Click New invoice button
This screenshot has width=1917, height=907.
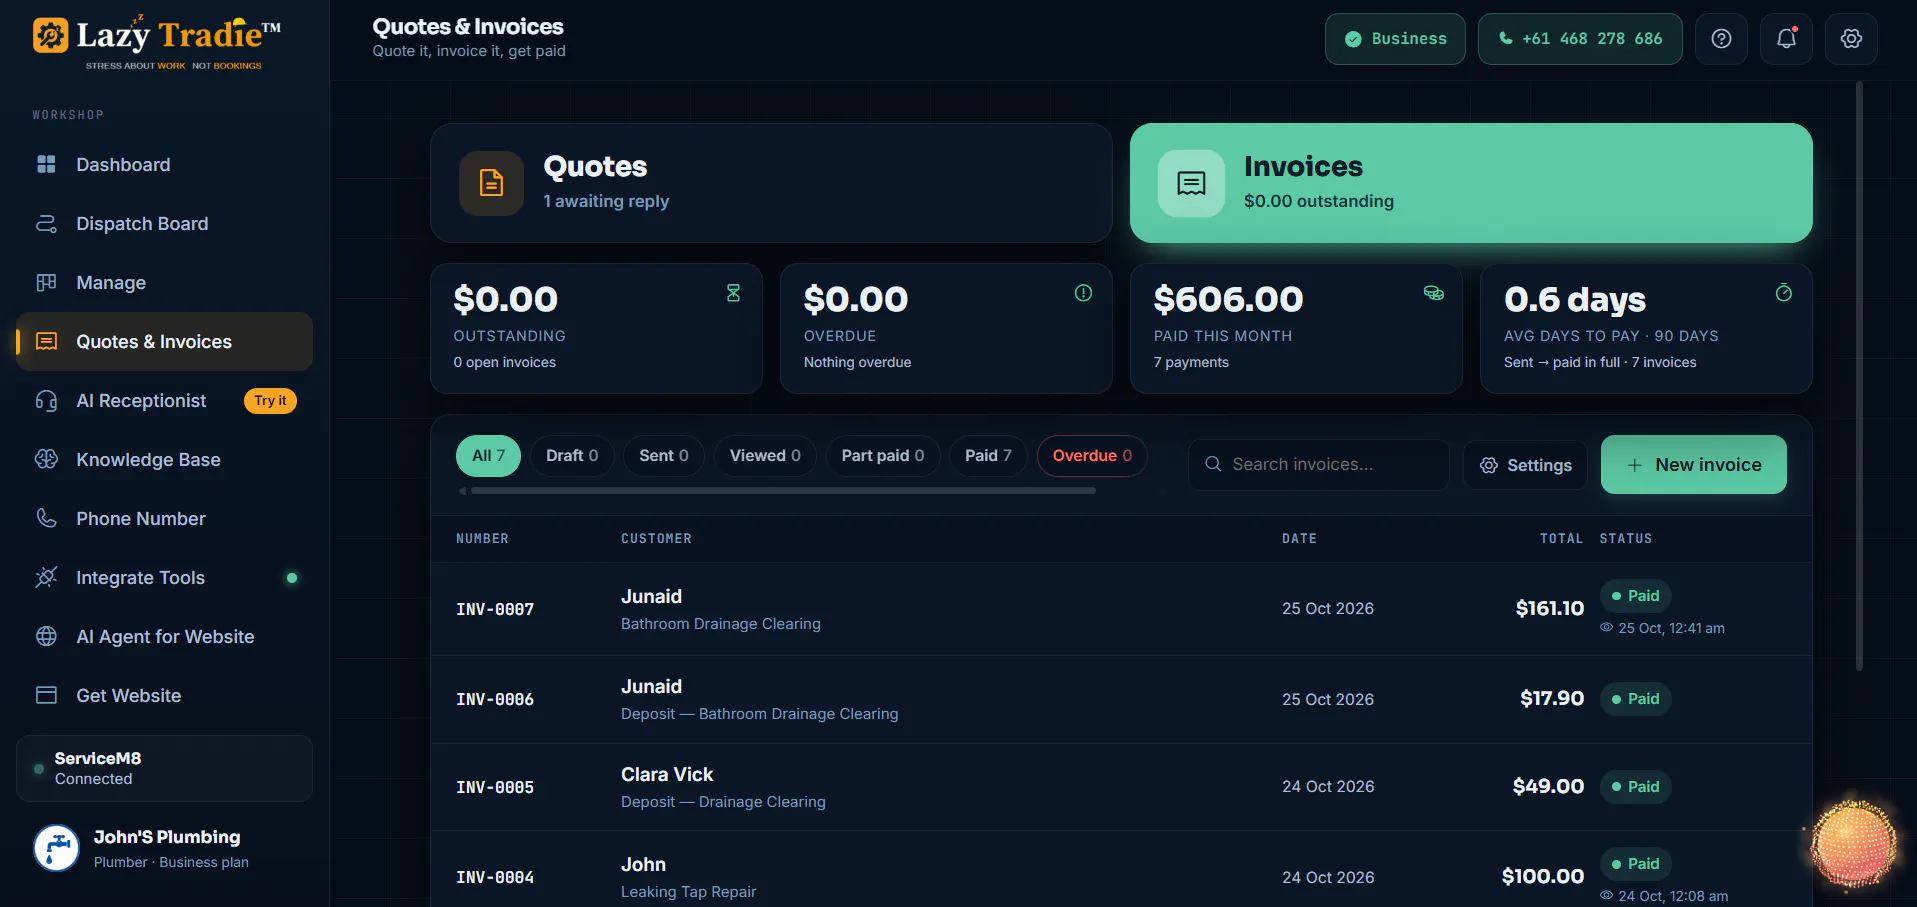coord(1693,465)
